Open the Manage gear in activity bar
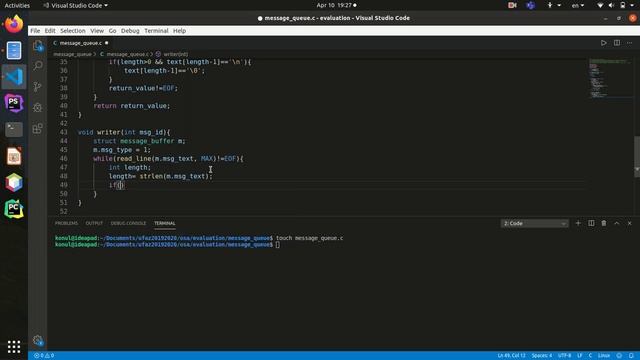Screen dimensions: 640x360 [x=38, y=340]
